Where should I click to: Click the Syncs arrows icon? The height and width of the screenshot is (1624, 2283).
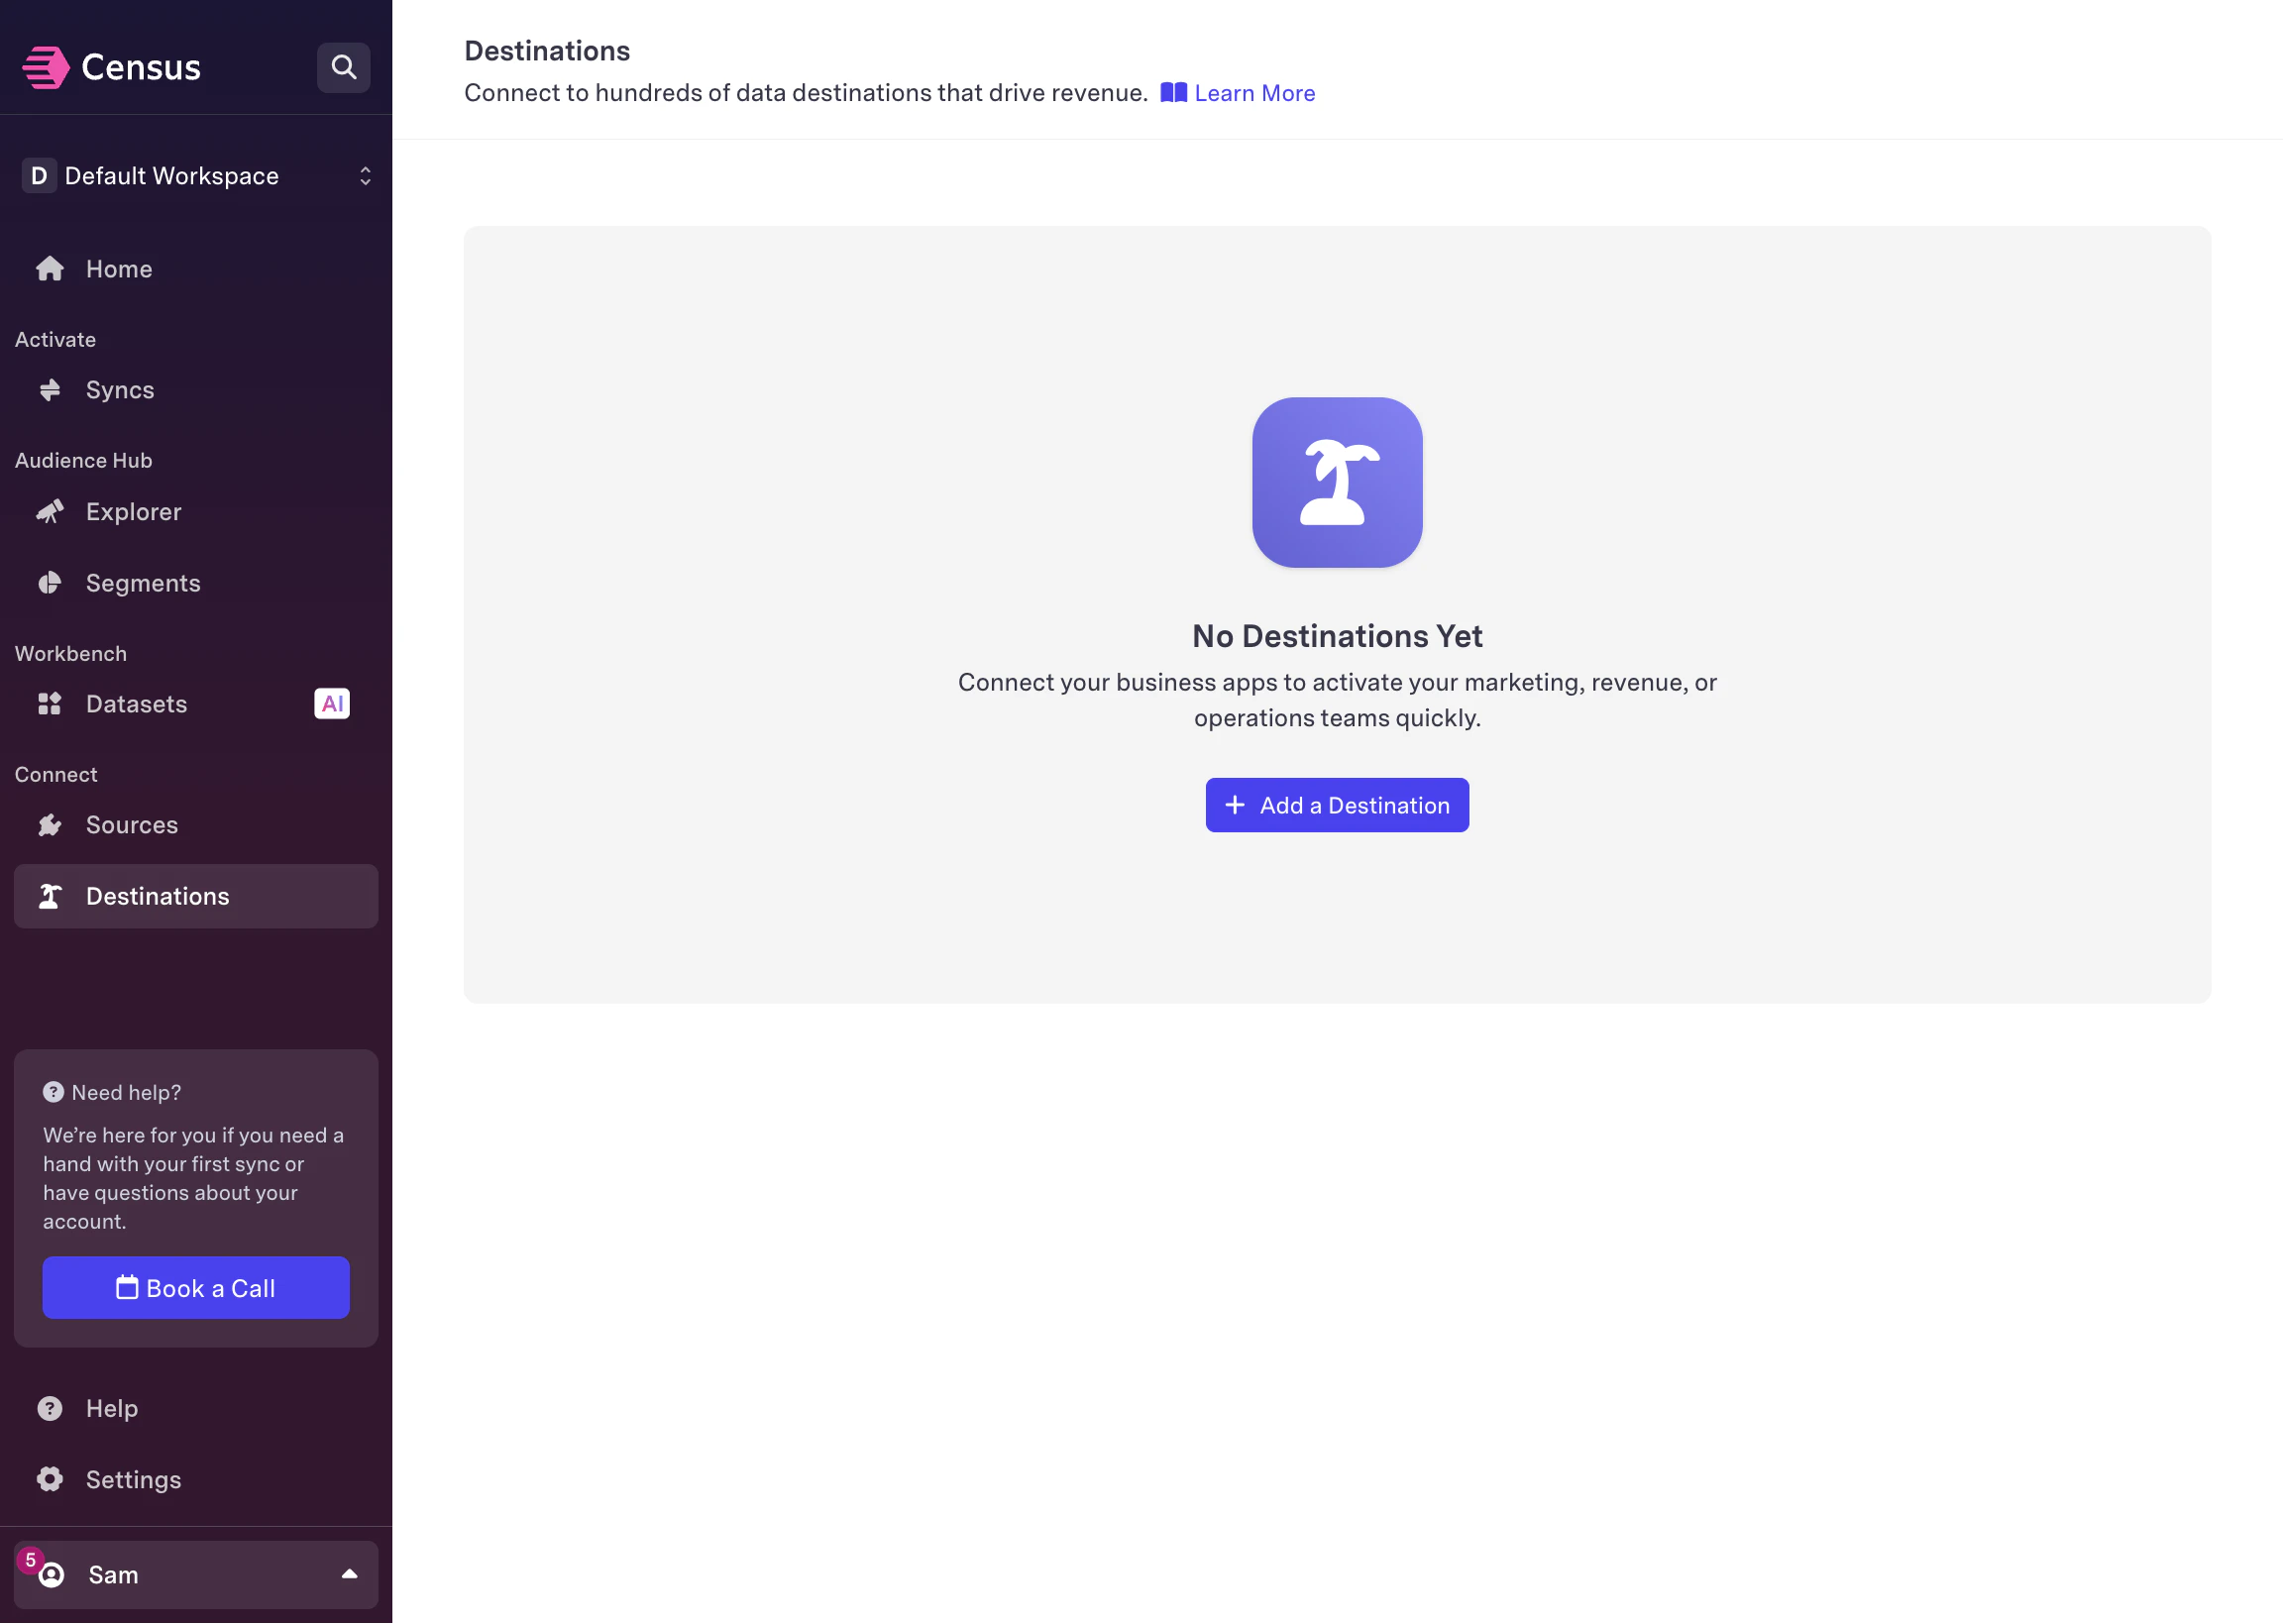coord(50,390)
